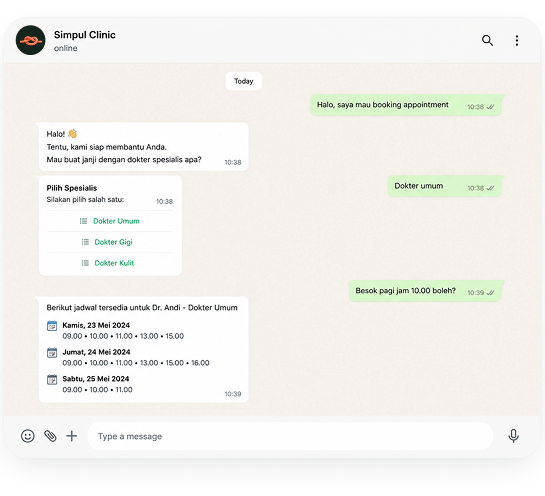
Task: Click read ticks on 'Dokter umum' message
Action: [490, 188]
